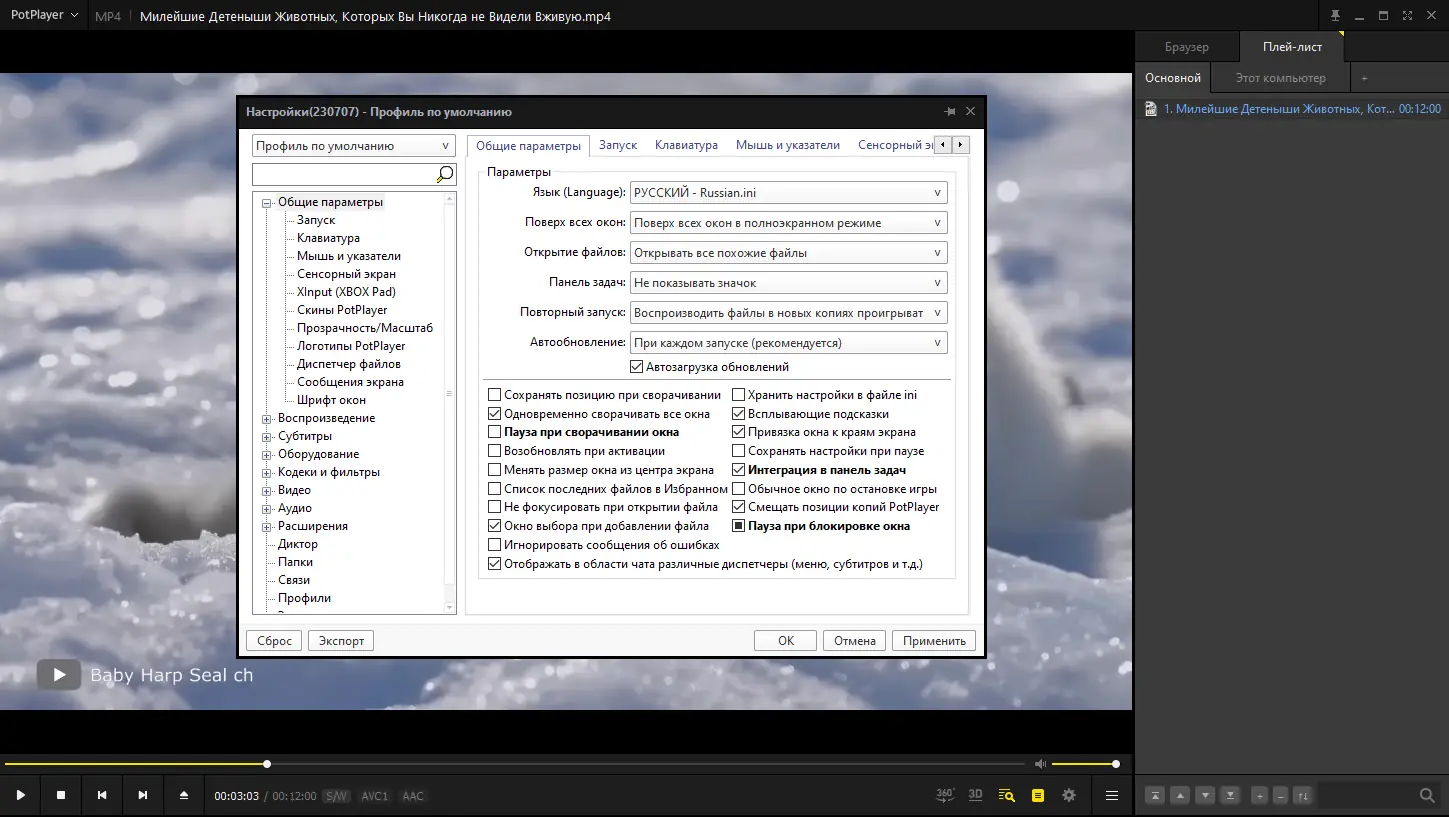Image resolution: width=1449 pixels, height=817 pixels.
Task: Switch the player to fullscreen mode
Action: [1408, 16]
